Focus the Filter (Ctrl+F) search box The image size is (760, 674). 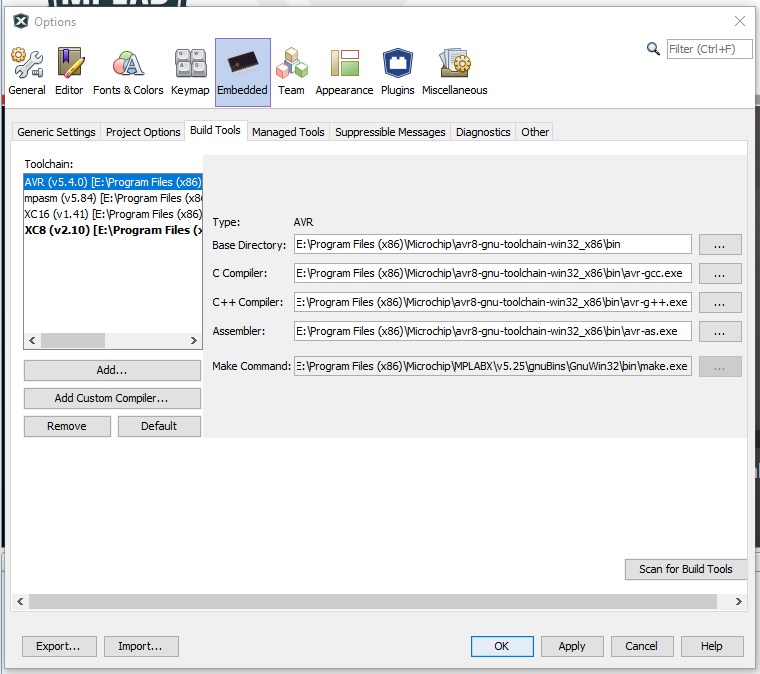coord(709,49)
